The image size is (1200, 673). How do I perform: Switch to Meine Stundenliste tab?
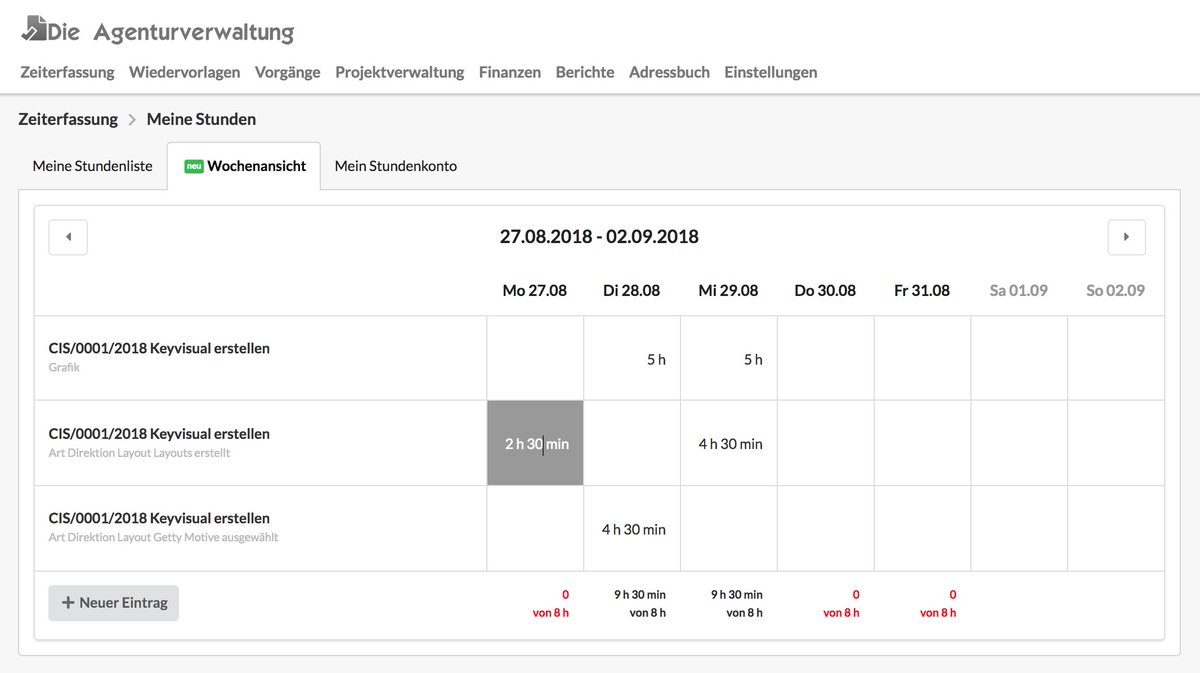point(93,166)
